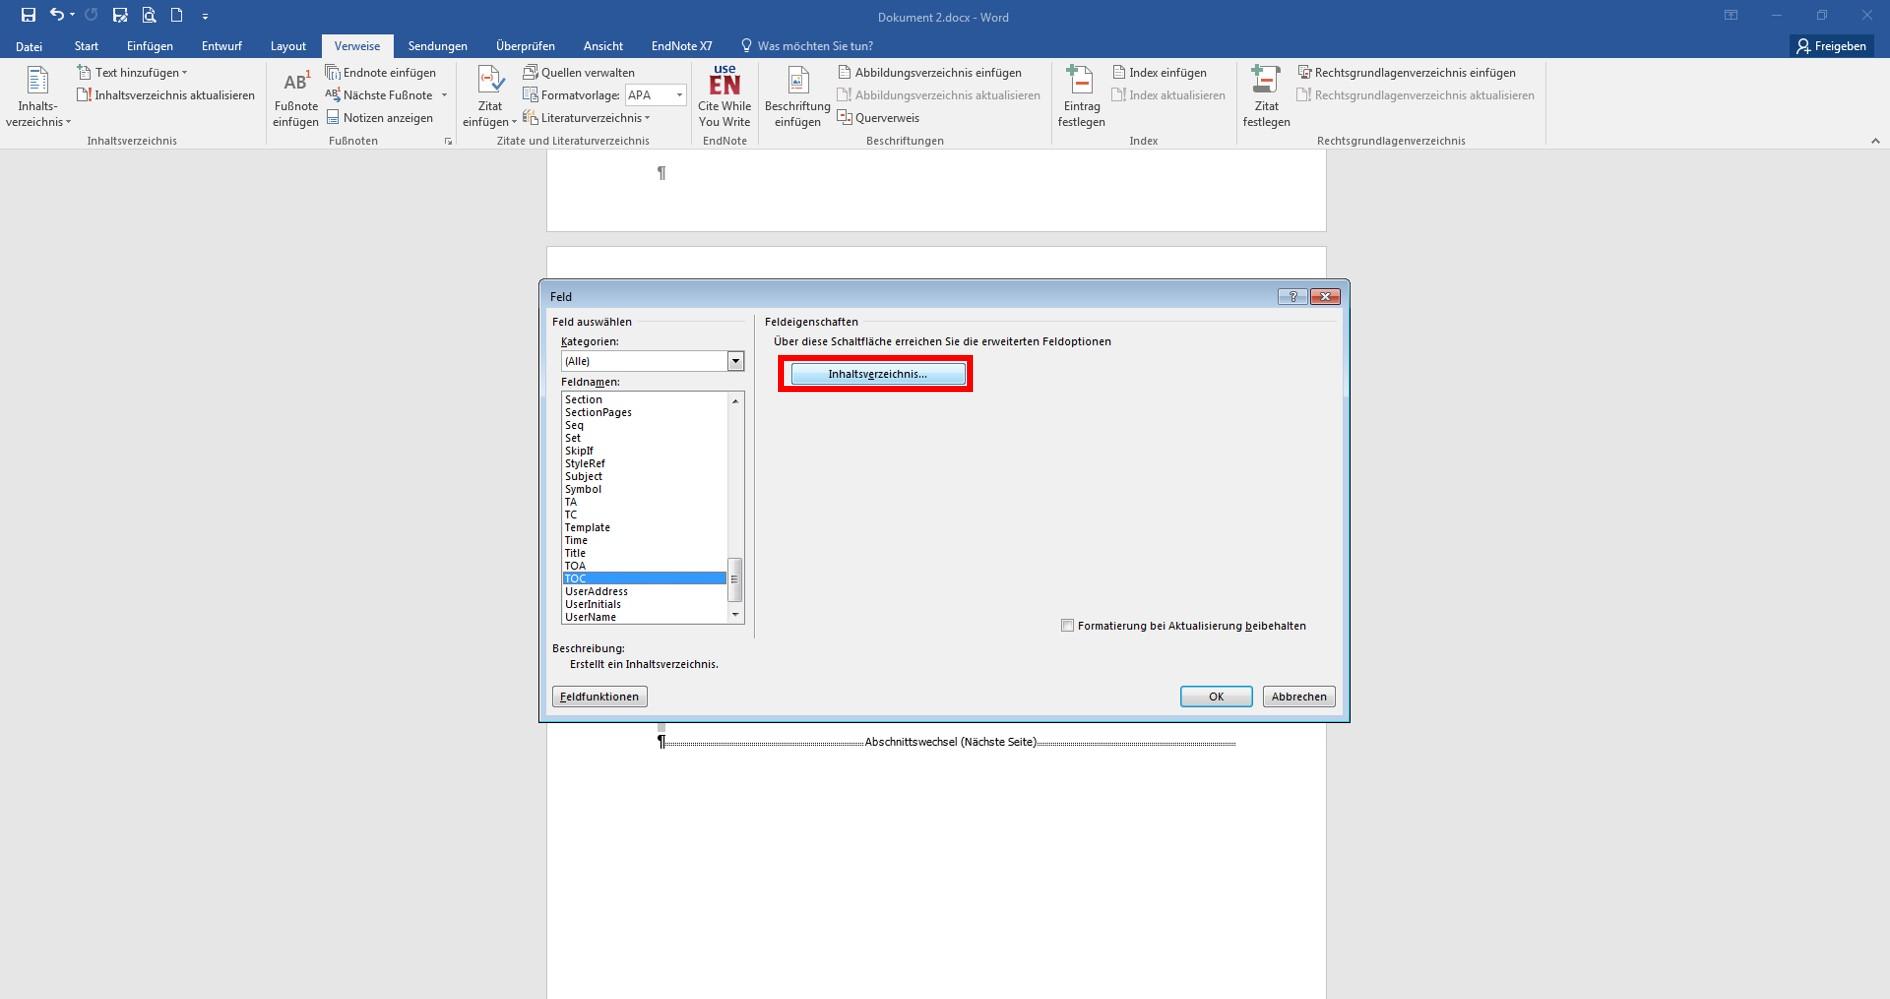Click the Feldfunktionen button
This screenshot has width=1890, height=999.
[599, 697]
